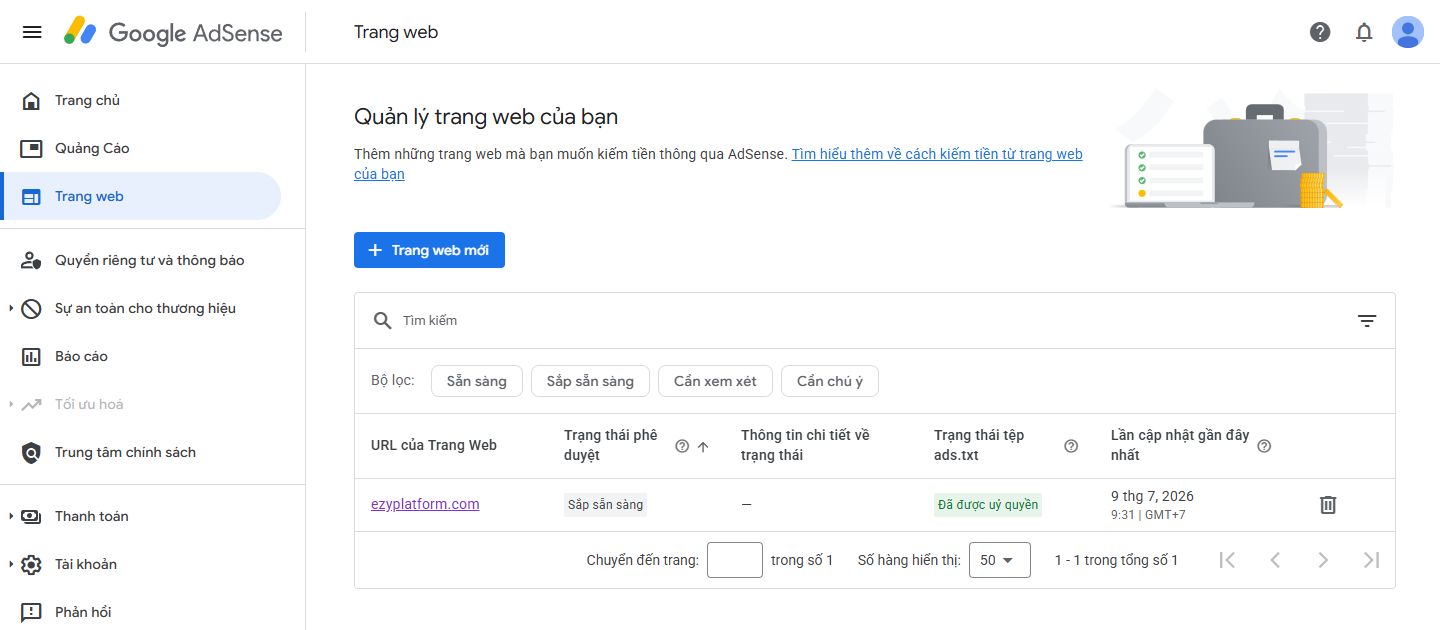Open Trung tâm chính sách menu item
Screen dimensions: 1440x630
[x=141, y=452]
